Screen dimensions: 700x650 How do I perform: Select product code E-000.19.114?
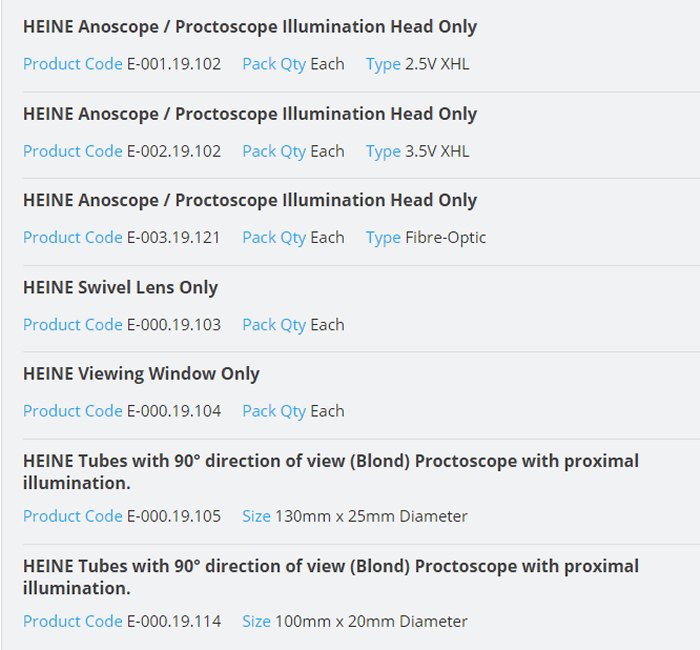point(174,621)
